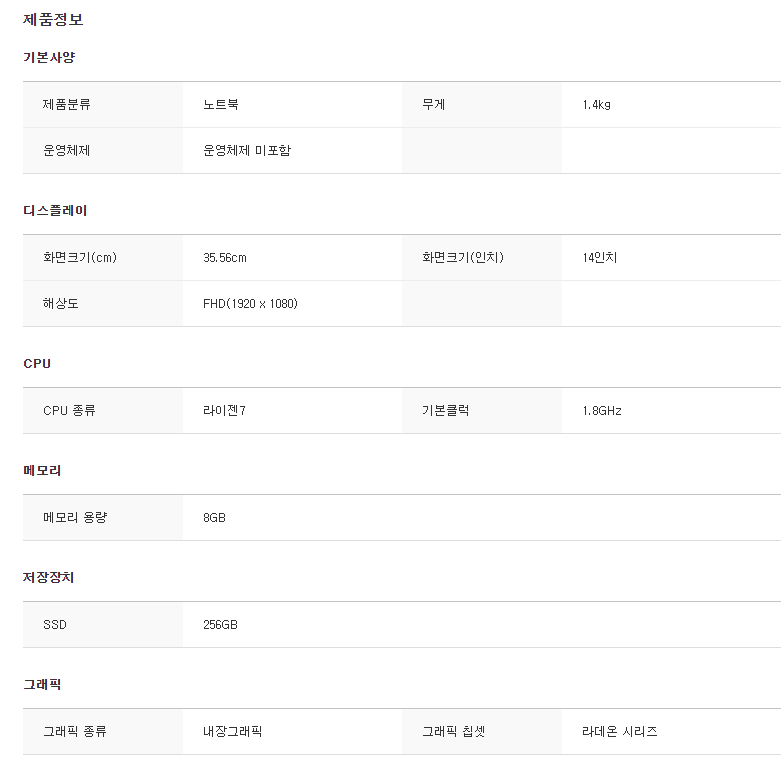Click the 메모리 용량 label
784x783 pixels.
tap(75, 518)
